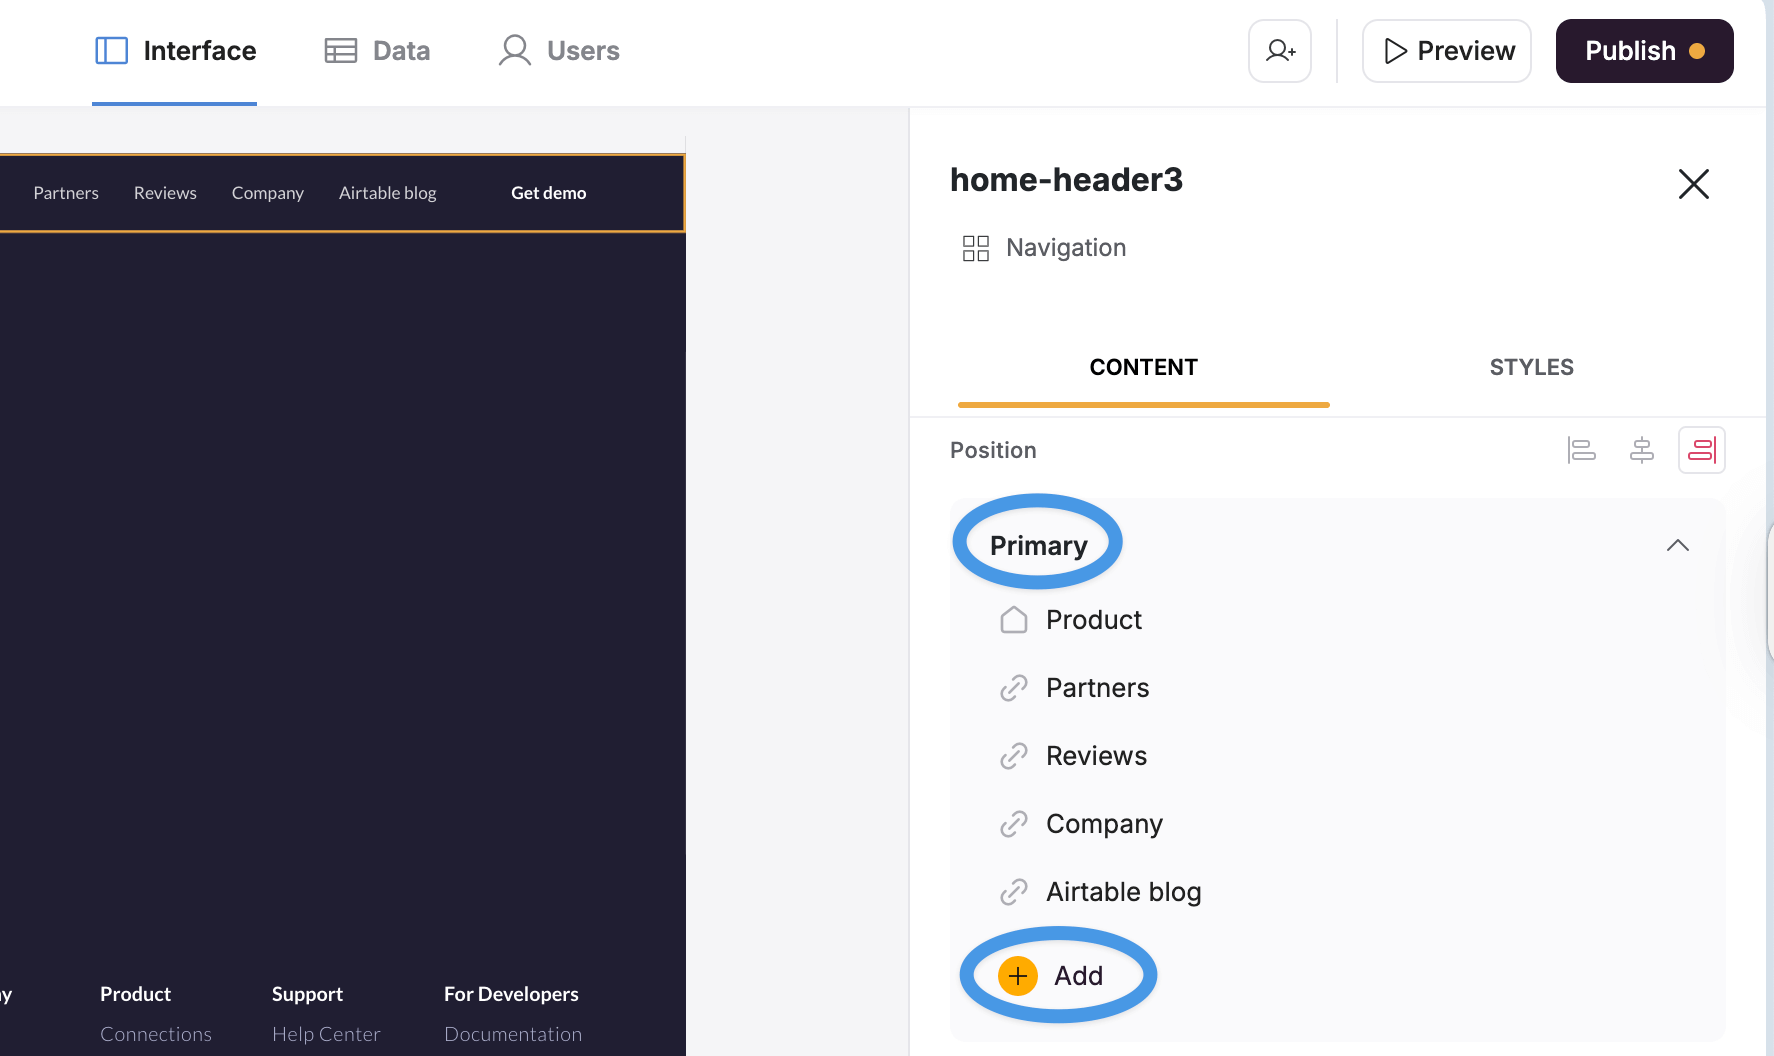The image size is (1774, 1056).
Task: Click Get demo in the header preview
Action: click(x=548, y=193)
